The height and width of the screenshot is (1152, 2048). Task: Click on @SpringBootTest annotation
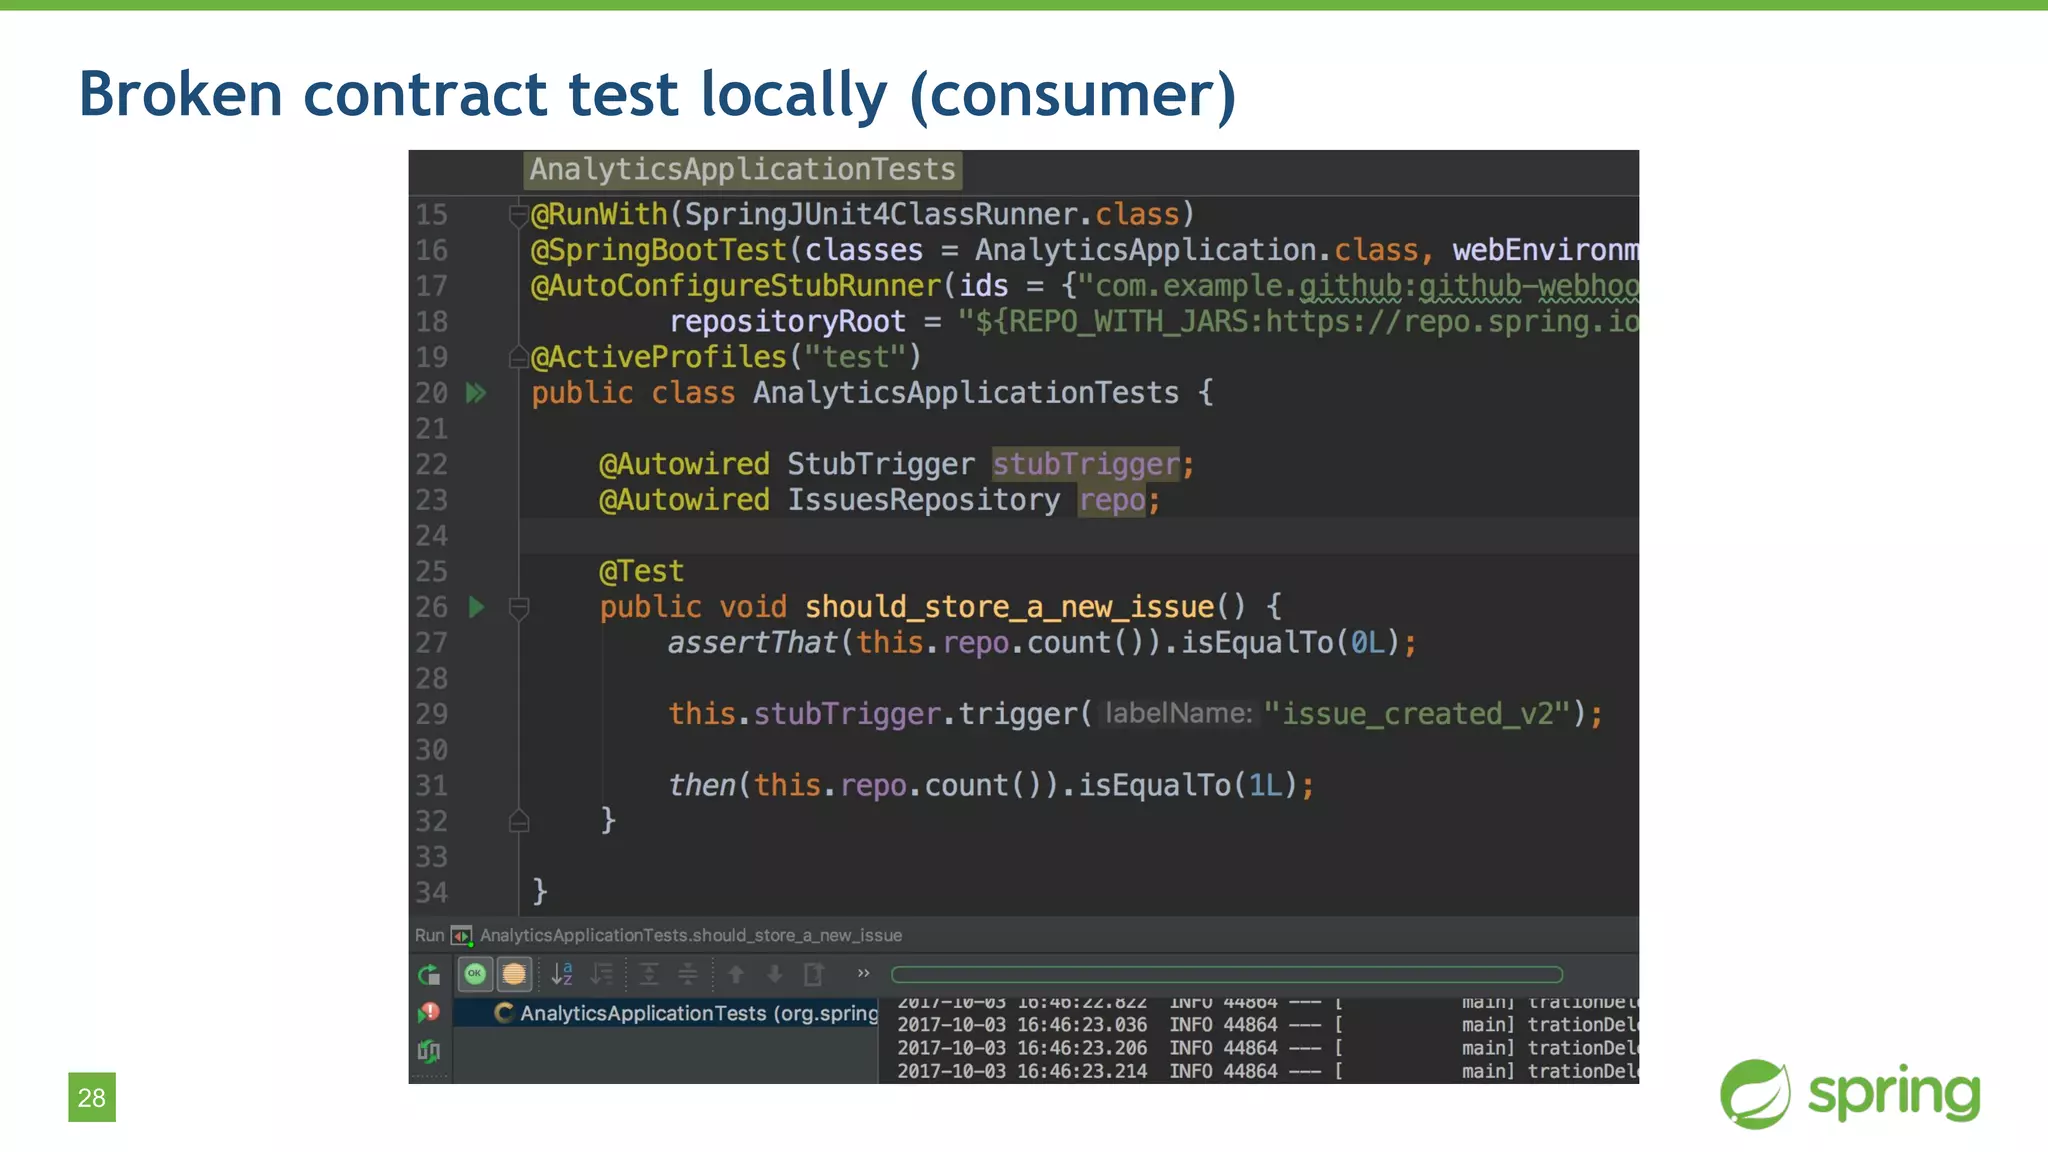point(659,250)
